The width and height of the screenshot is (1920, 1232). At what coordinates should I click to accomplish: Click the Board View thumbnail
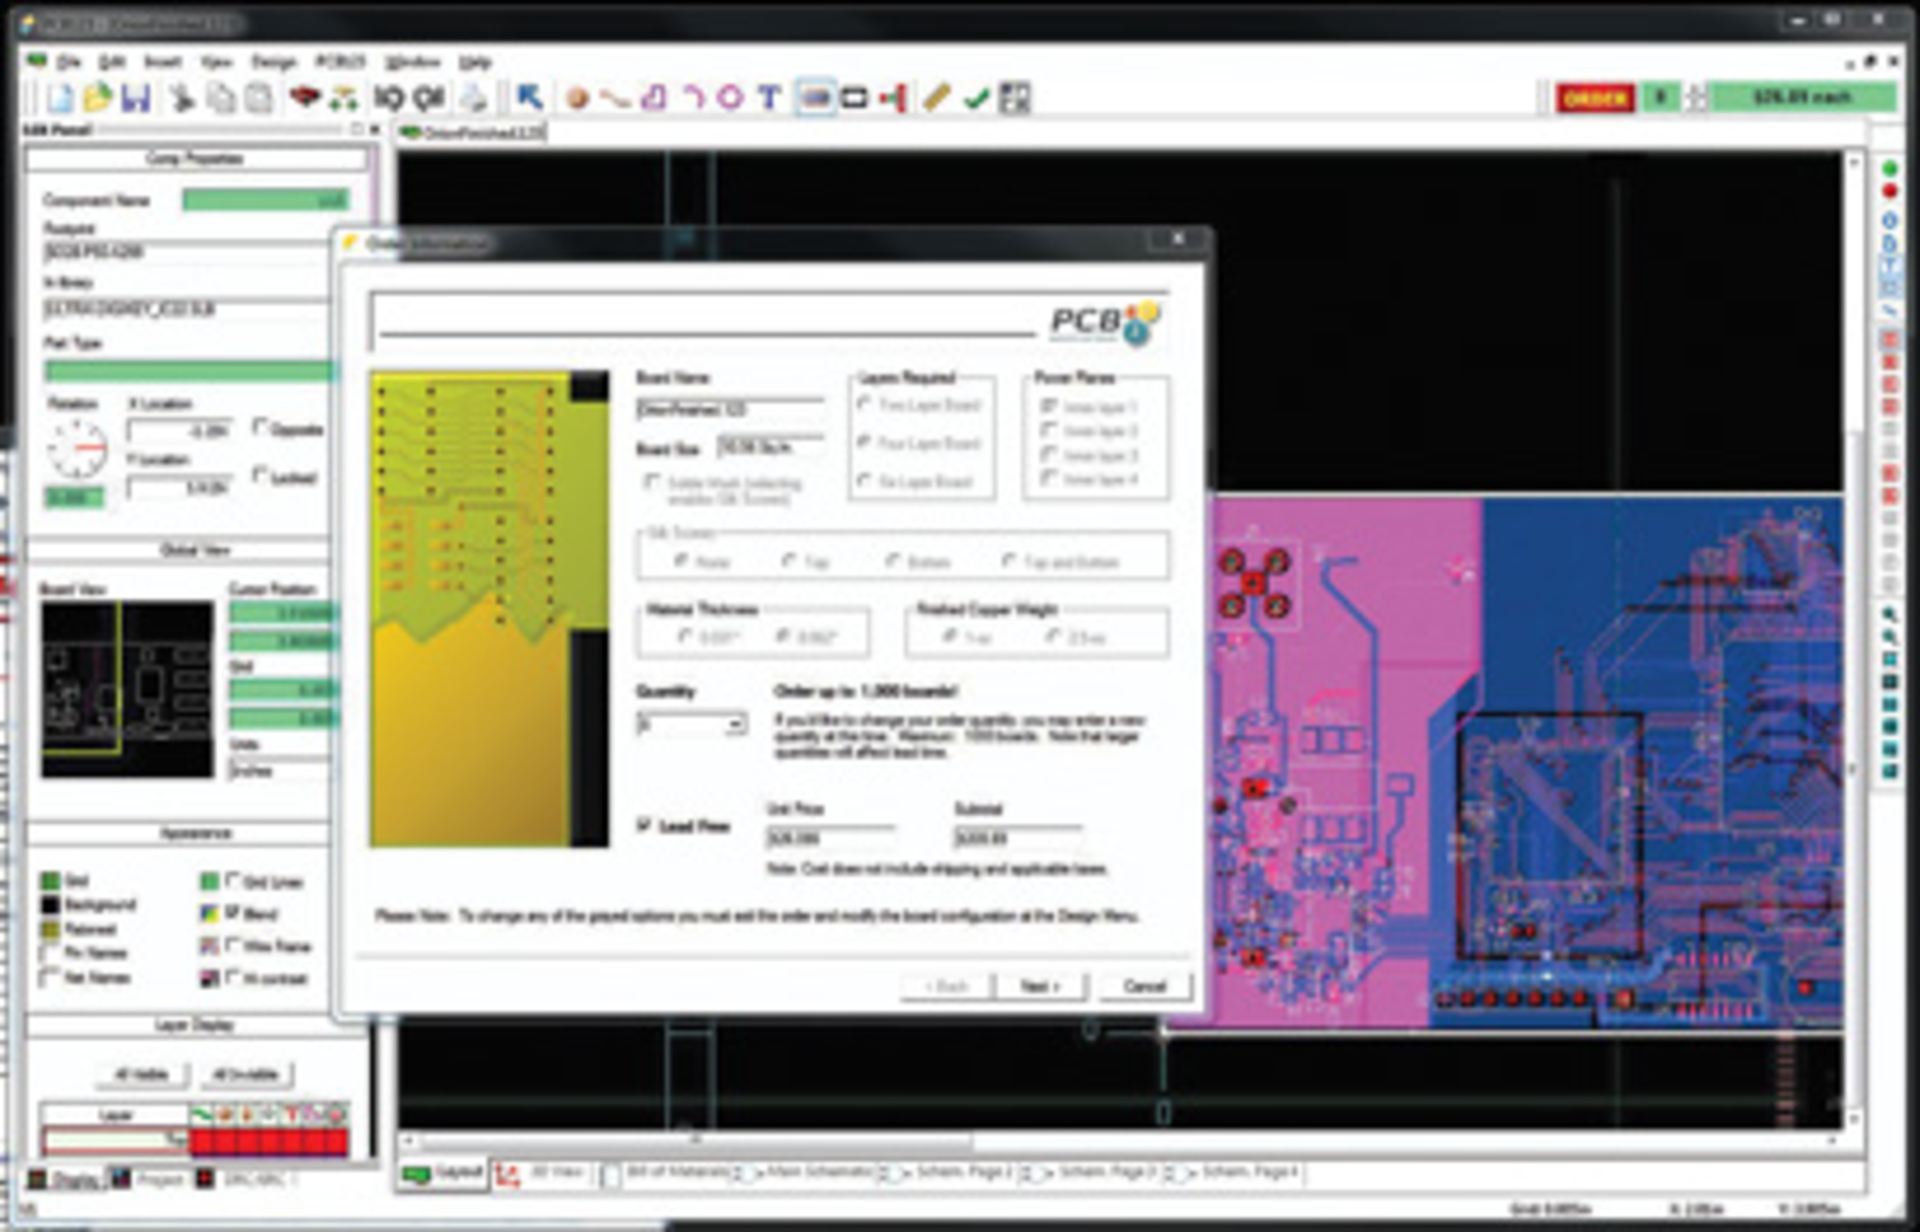126,689
